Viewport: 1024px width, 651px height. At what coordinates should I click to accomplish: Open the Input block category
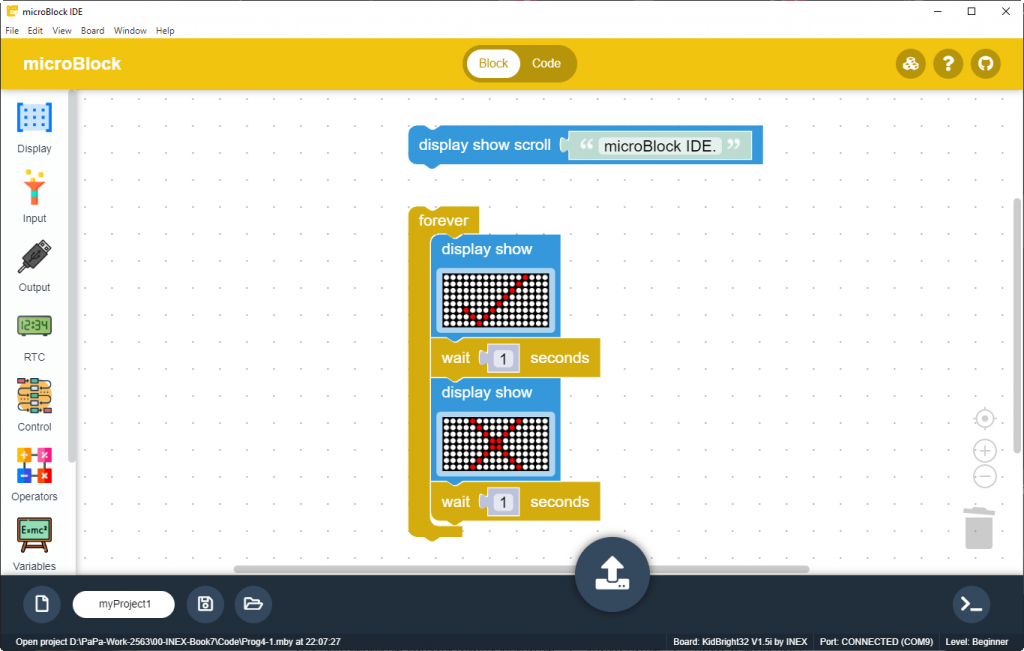click(34, 197)
